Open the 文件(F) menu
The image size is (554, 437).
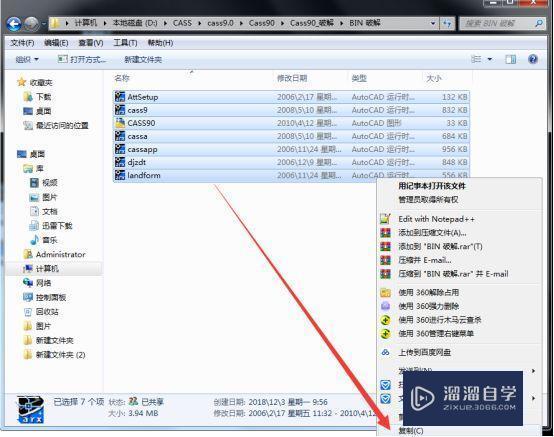point(22,43)
